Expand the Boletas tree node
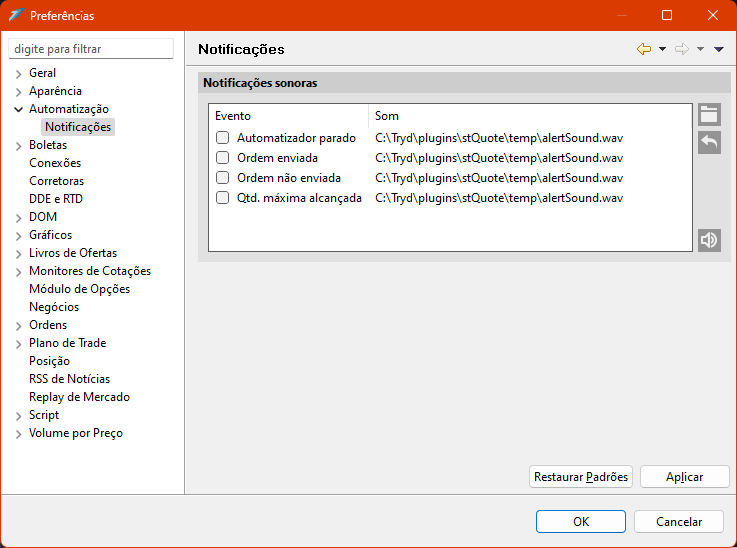This screenshot has width=737, height=548. (18, 146)
